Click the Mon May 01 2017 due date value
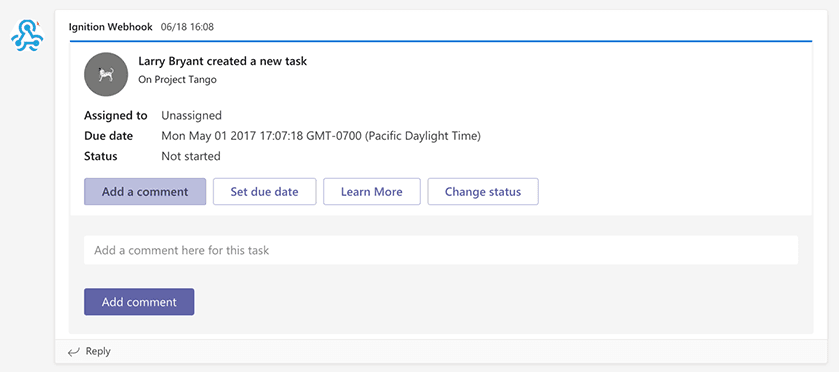The image size is (839, 372). click(321, 136)
